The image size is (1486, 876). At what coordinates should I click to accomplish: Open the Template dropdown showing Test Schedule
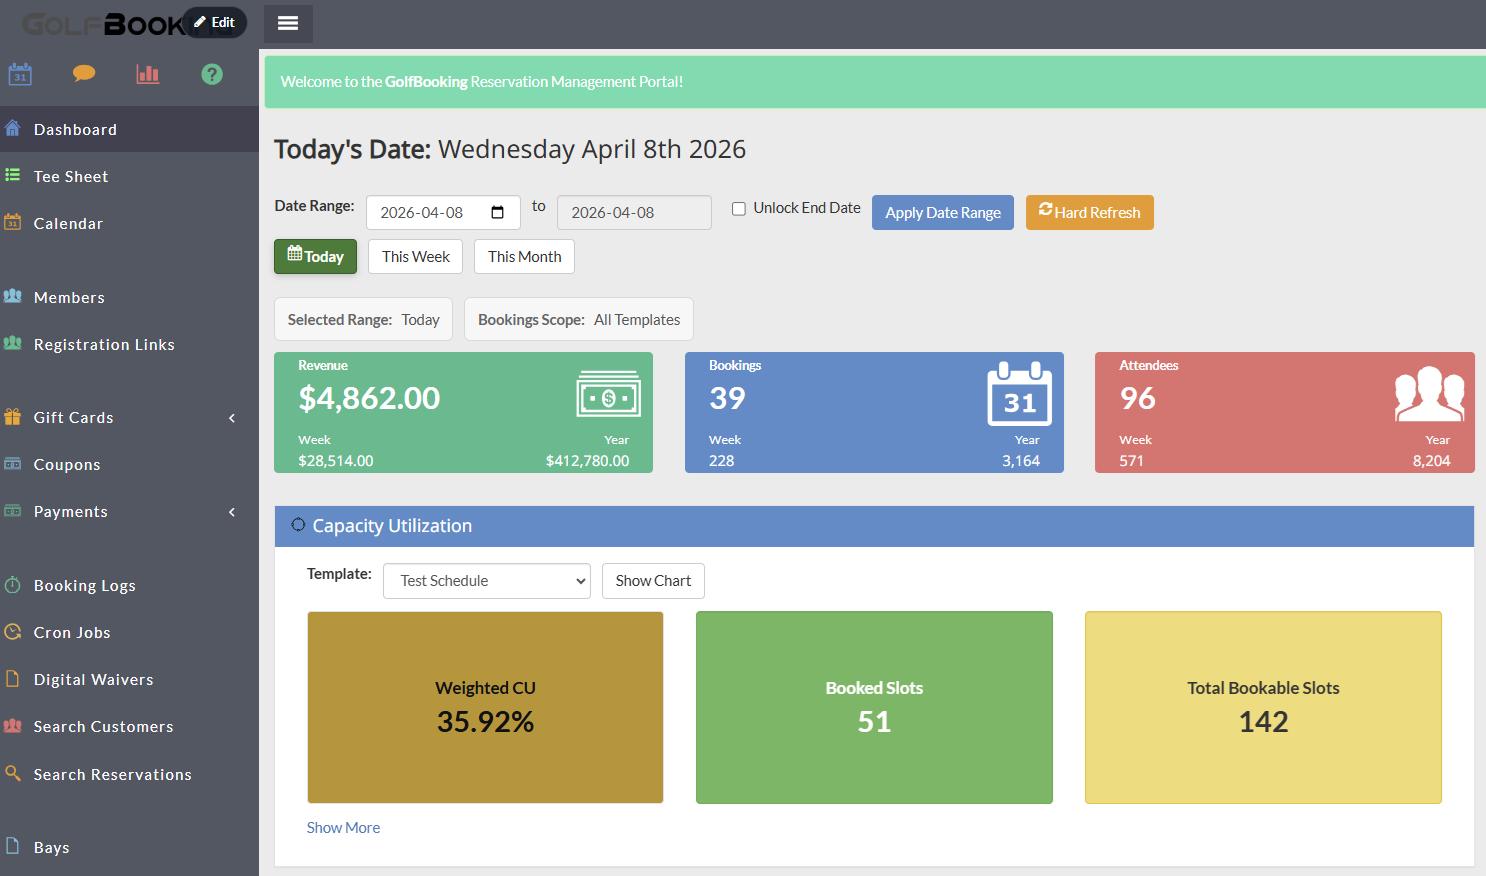pos(487,580)
